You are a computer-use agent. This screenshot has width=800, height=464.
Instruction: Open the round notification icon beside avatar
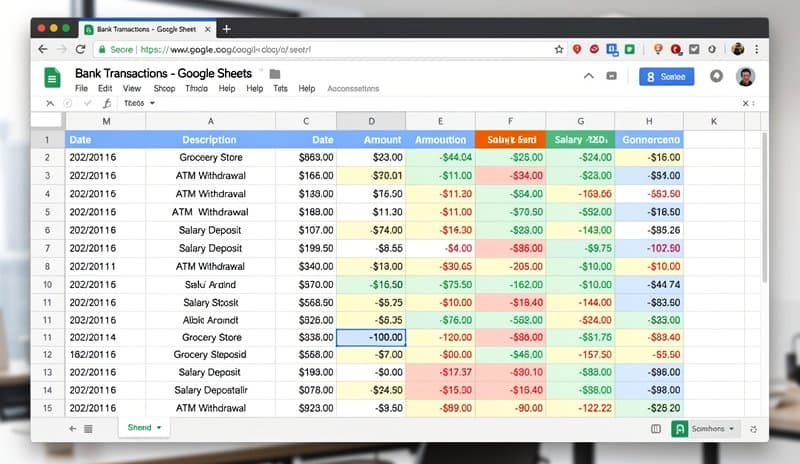716,76
